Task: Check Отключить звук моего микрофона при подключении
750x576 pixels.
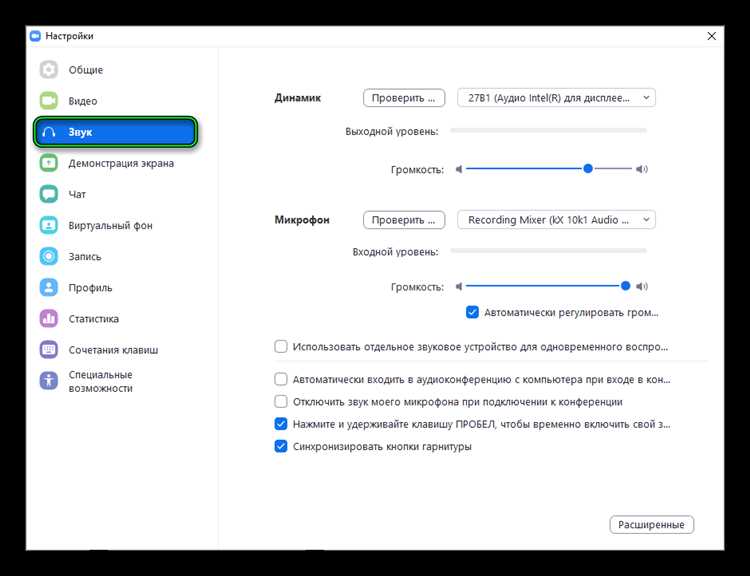Action: tap(281, 401)
